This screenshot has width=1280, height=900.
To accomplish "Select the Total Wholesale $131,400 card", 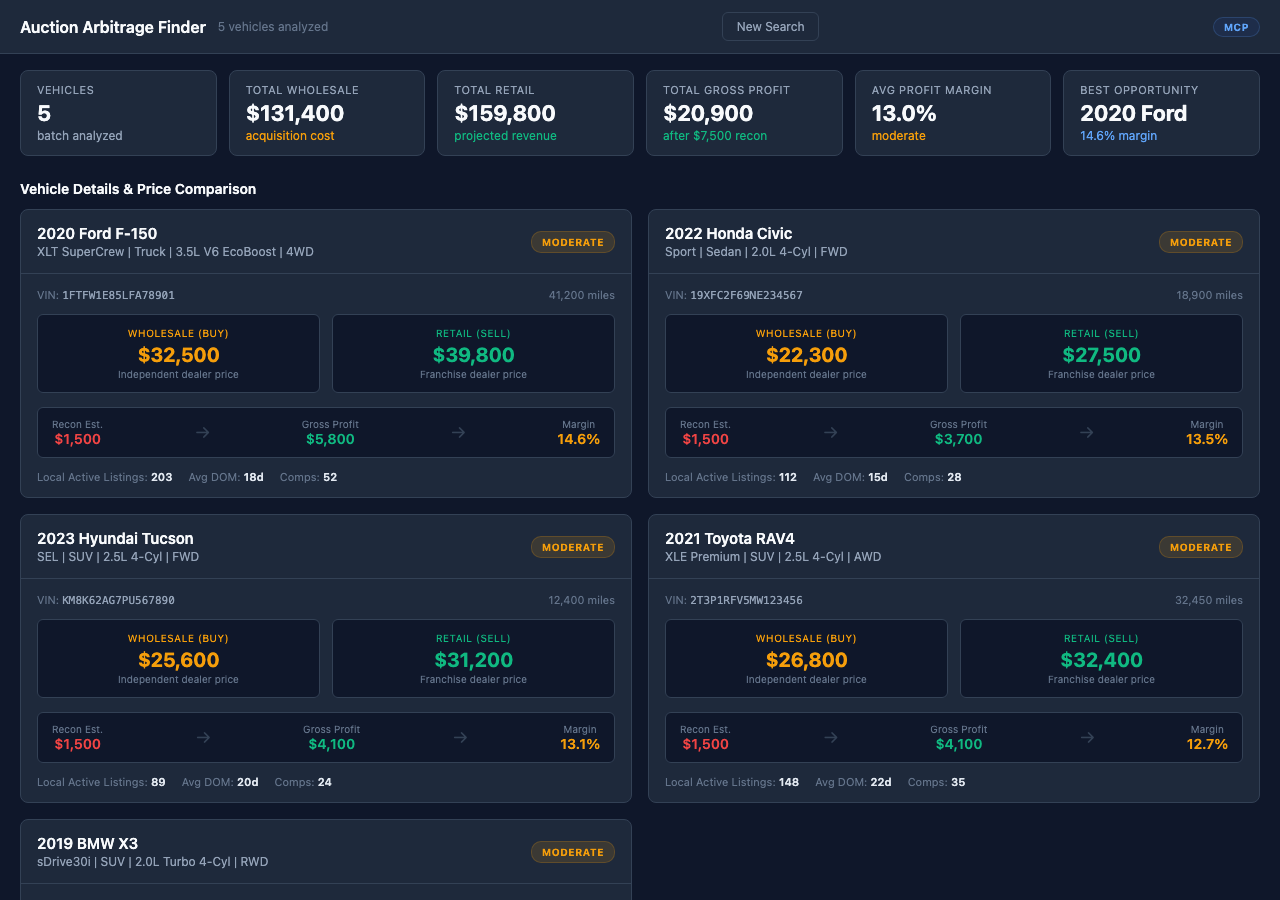I will [327, 113].
